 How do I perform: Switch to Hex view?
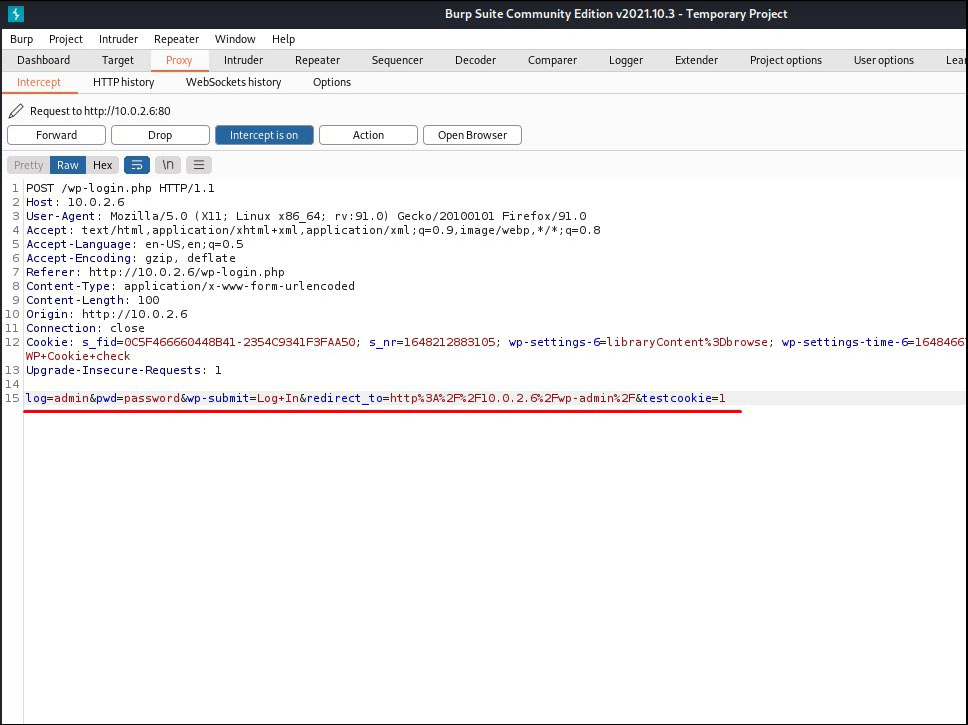coord(102,165)
